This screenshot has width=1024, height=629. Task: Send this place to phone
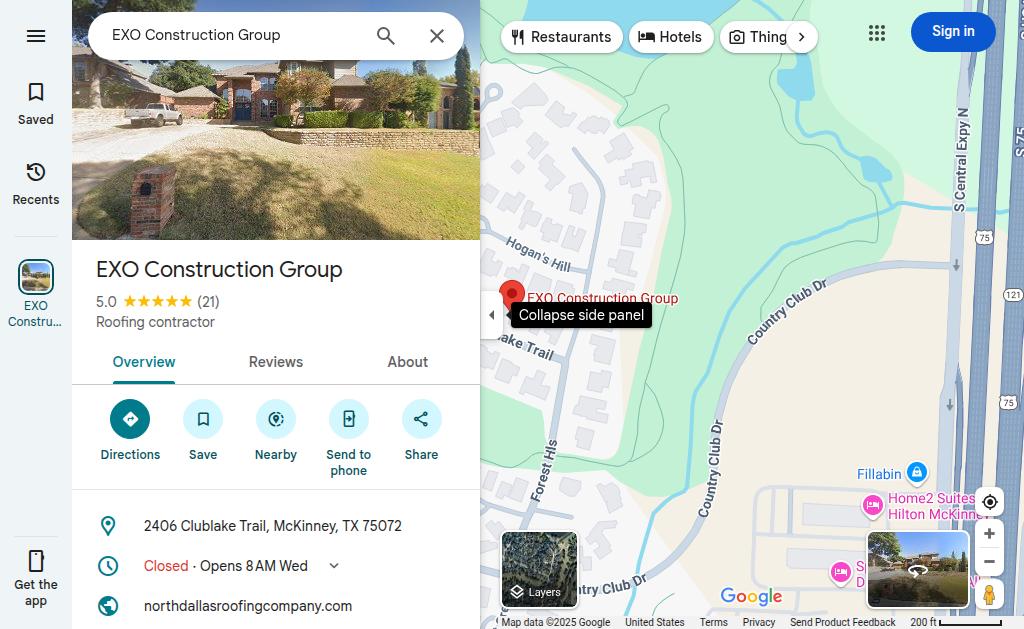tap(349, 439)
